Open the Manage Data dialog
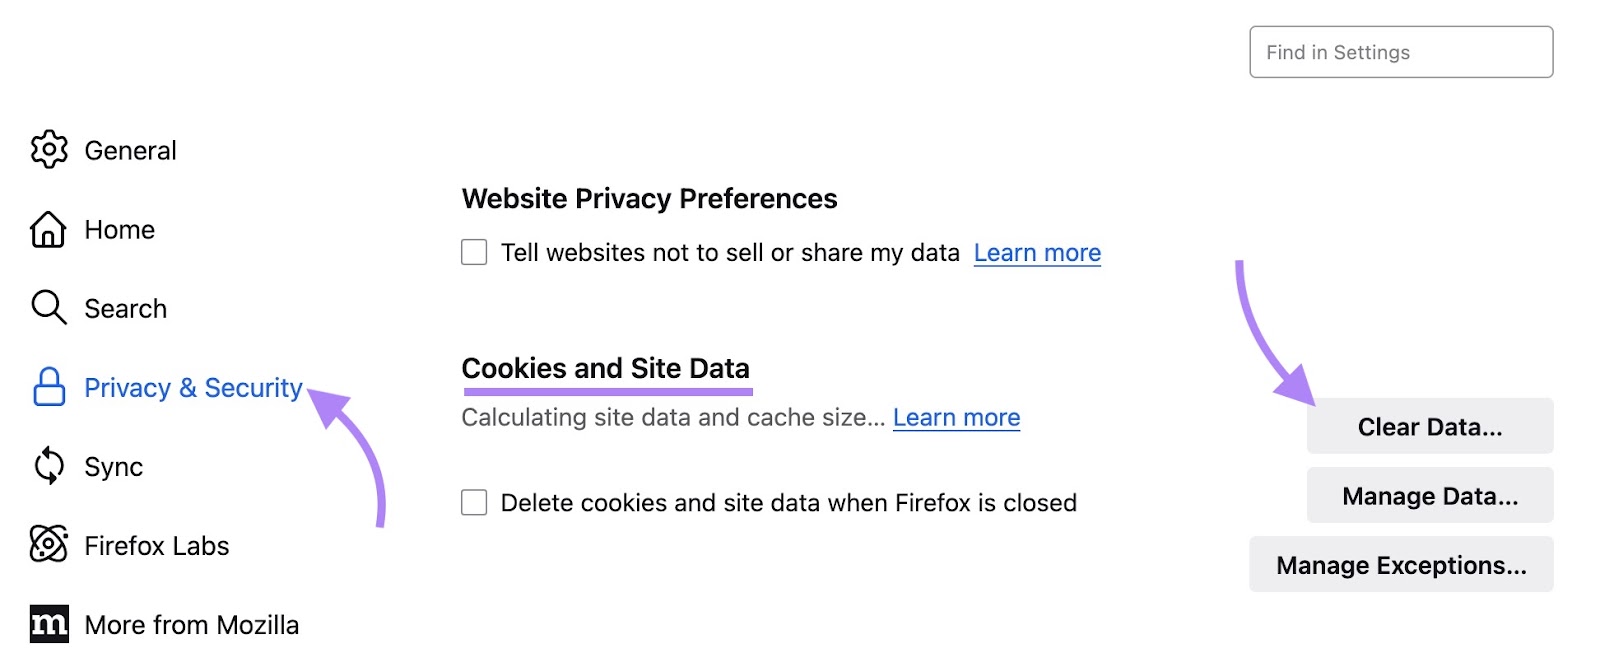 pos(1428,495)
